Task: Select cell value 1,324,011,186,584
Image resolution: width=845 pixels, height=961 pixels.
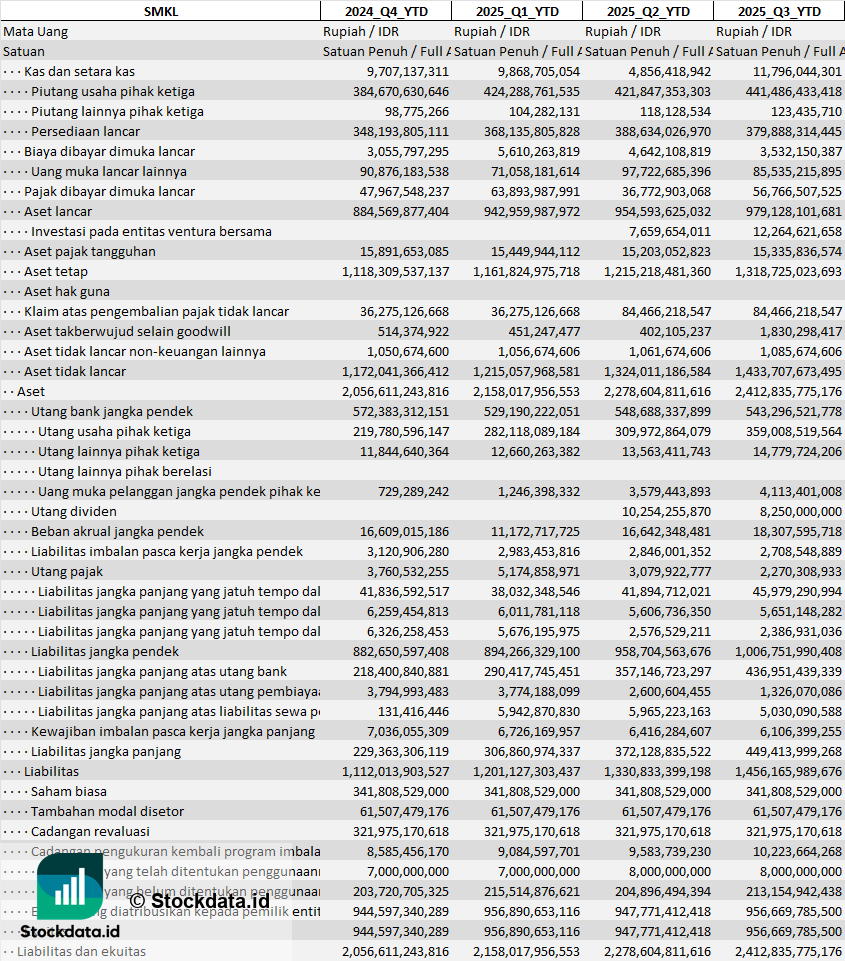Action: pyautogui.click(x=657, y=371)
